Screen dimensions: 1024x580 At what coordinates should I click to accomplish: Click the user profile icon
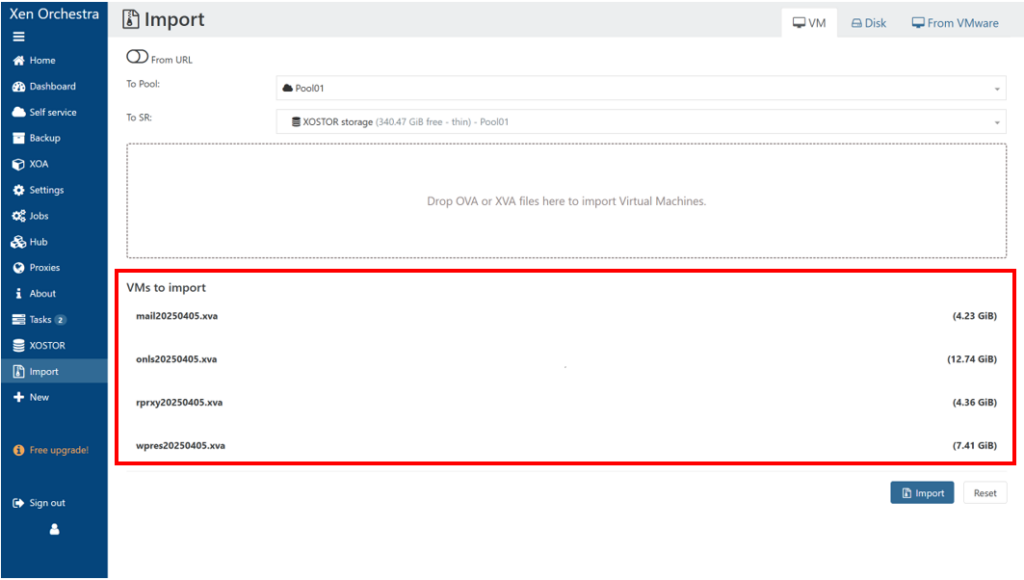point(54,529)
